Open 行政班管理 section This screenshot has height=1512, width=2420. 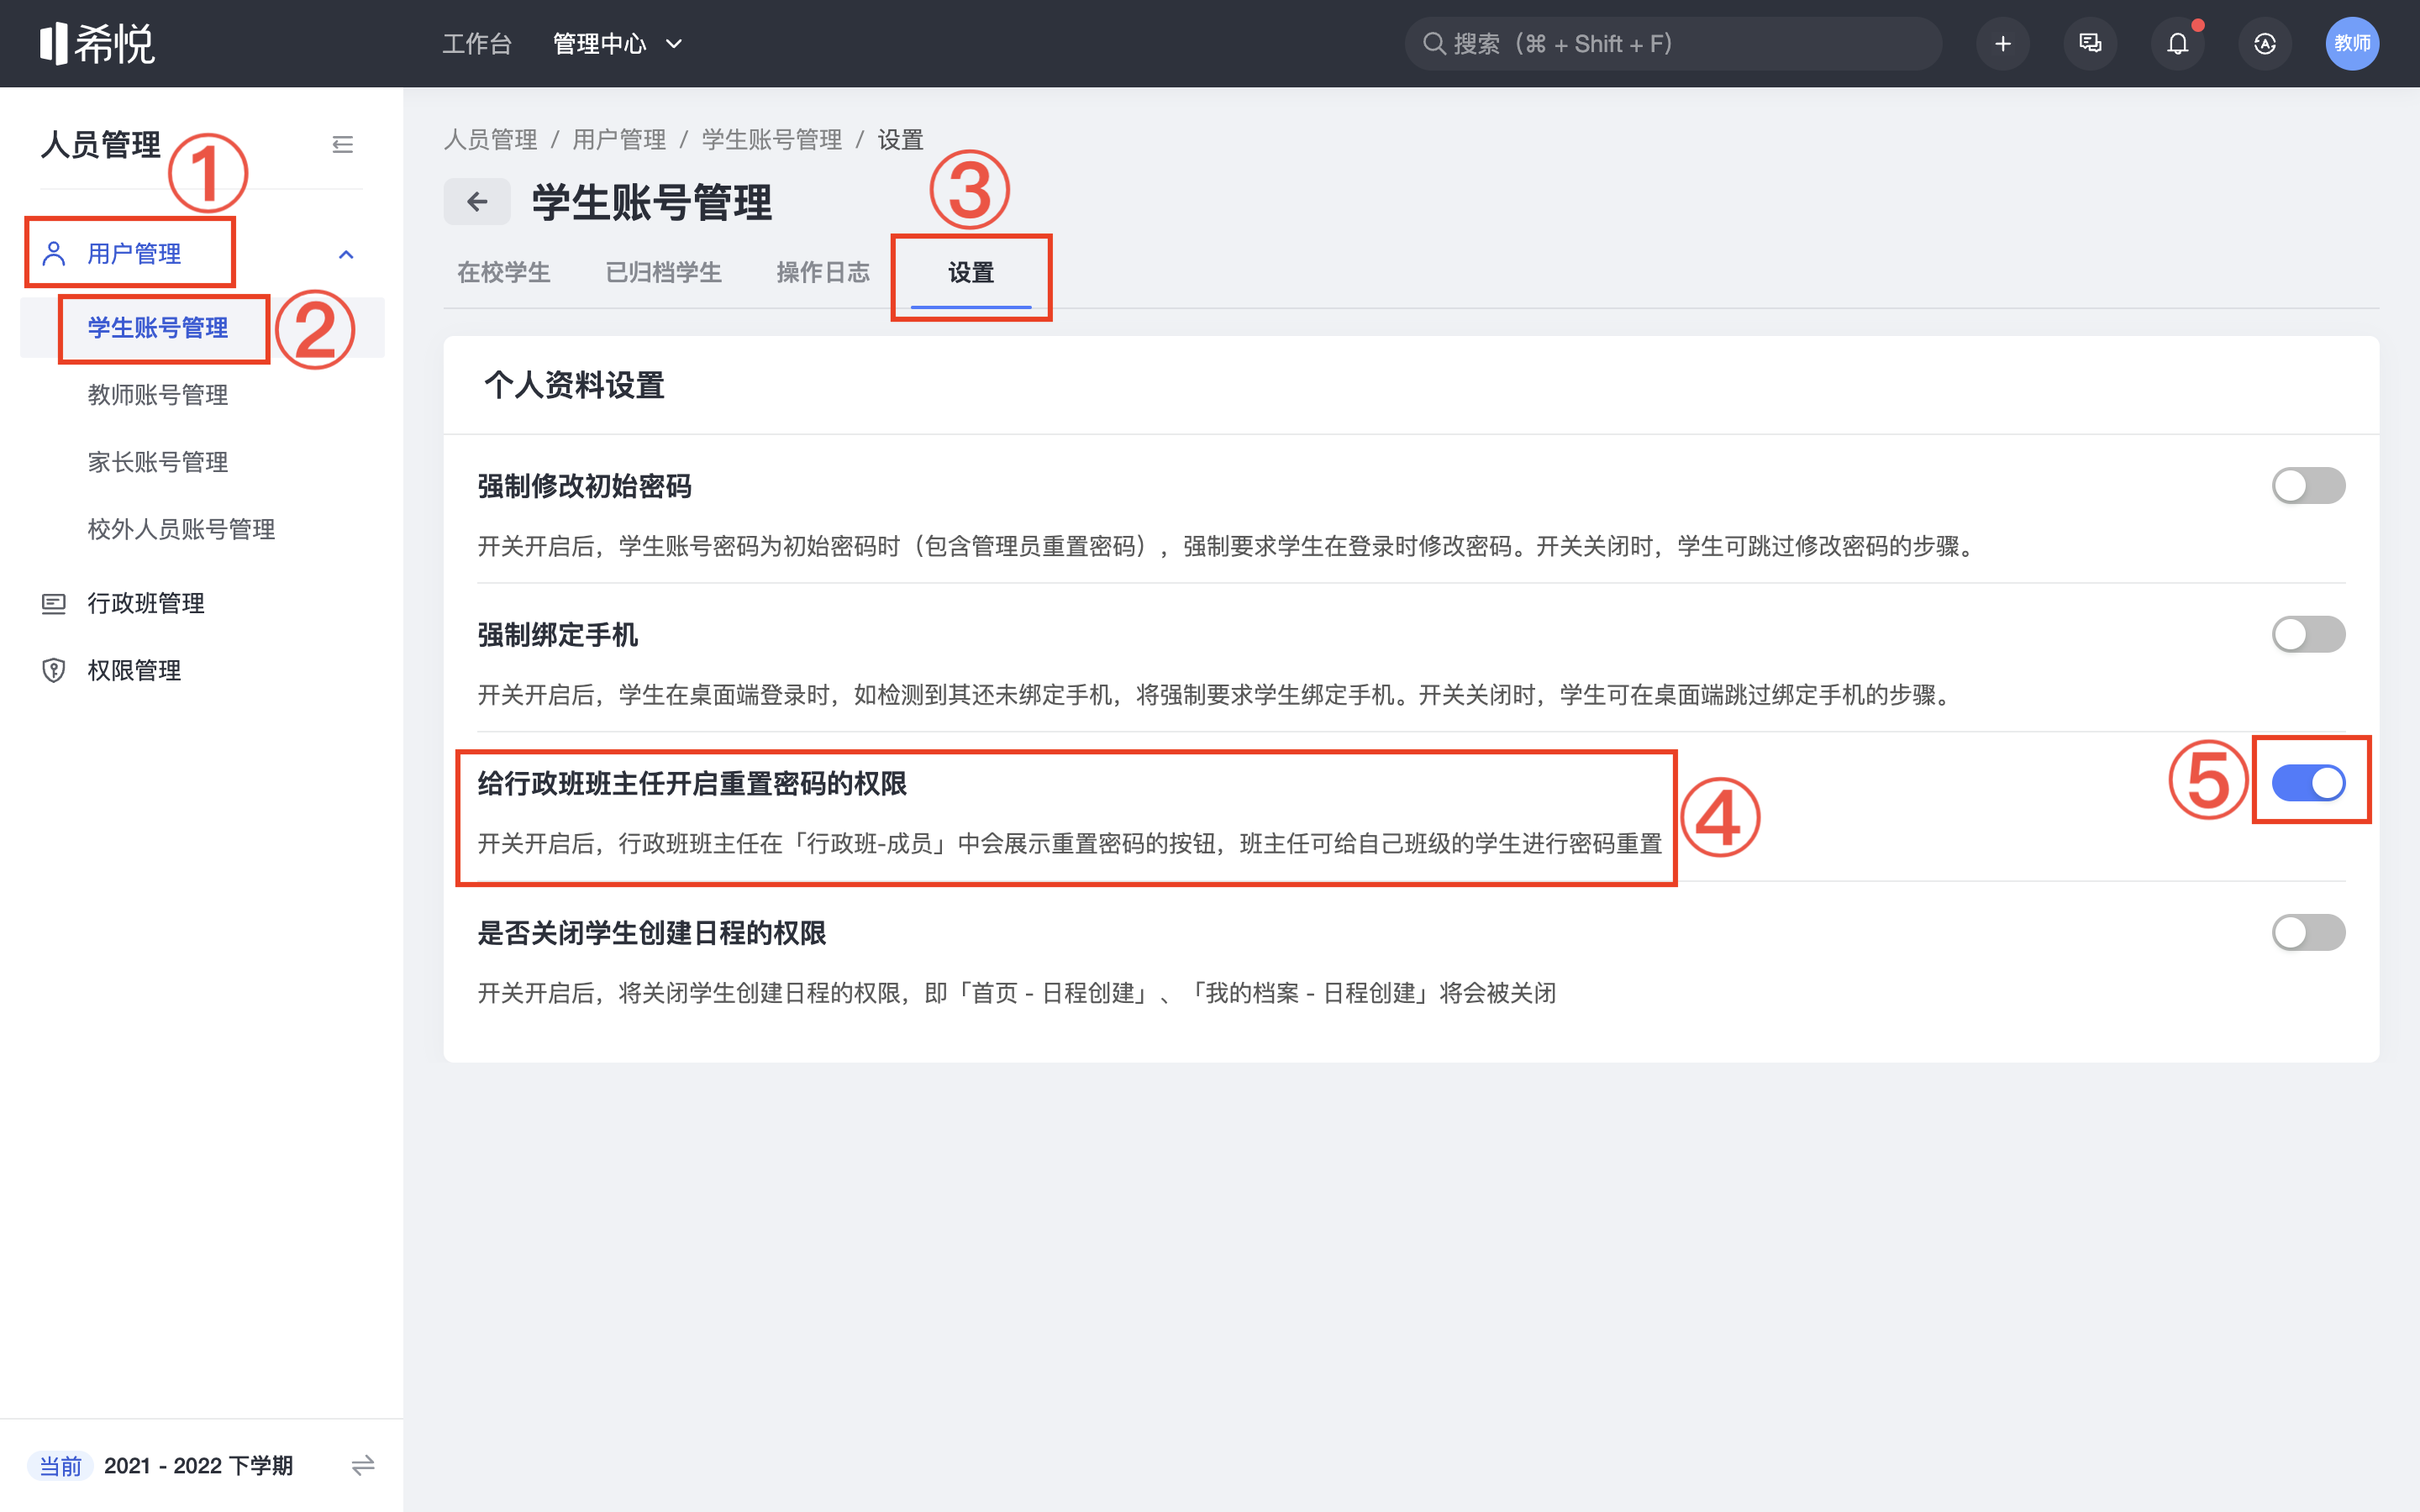coord(146,603)
